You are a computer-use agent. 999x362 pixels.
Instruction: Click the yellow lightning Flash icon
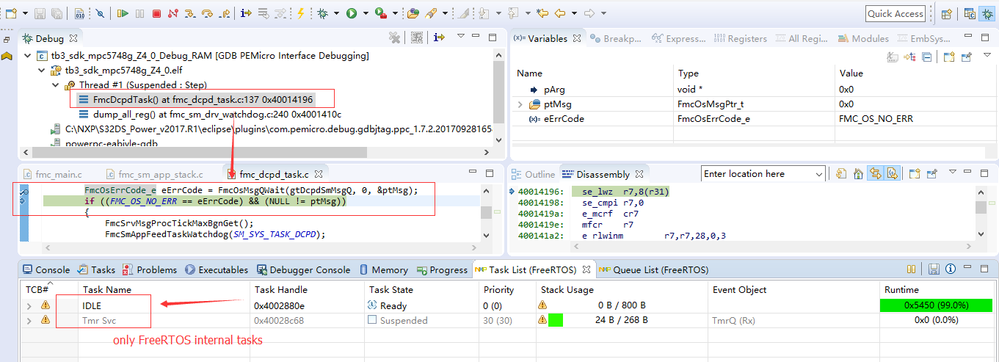coord(300,13)
